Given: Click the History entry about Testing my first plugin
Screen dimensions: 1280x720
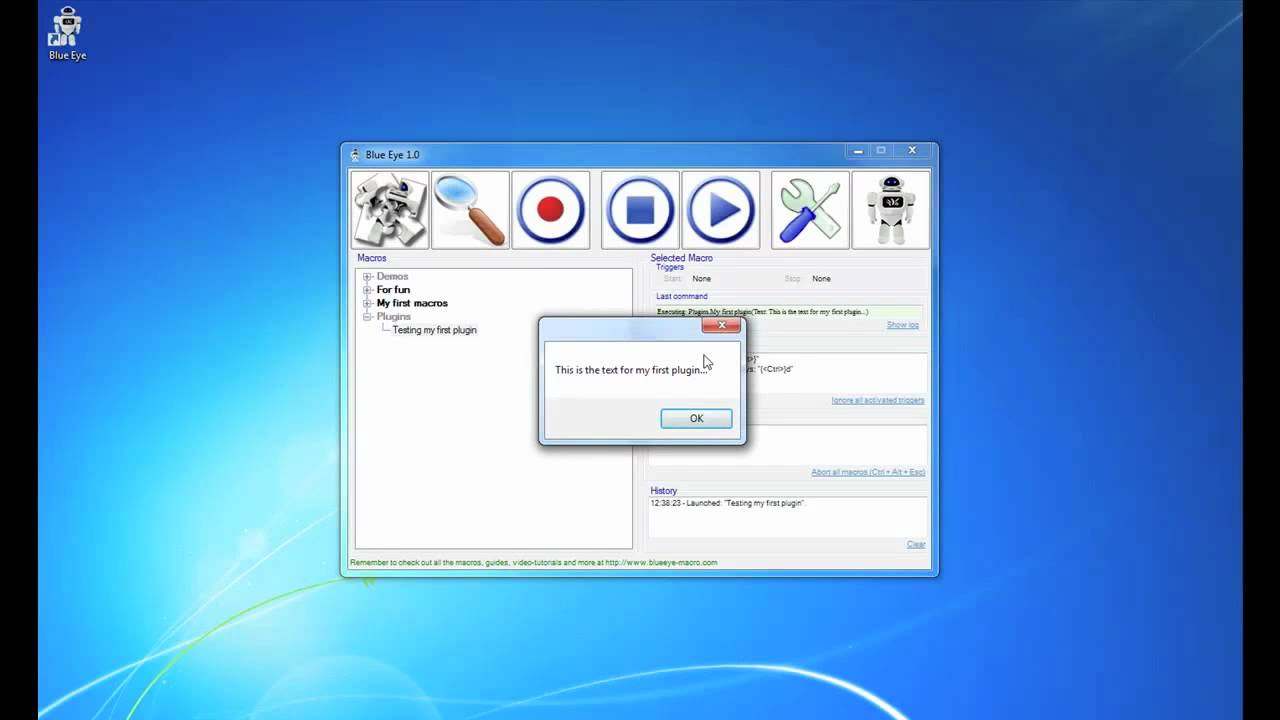Looking at the screenshot, I should [728, 503].
